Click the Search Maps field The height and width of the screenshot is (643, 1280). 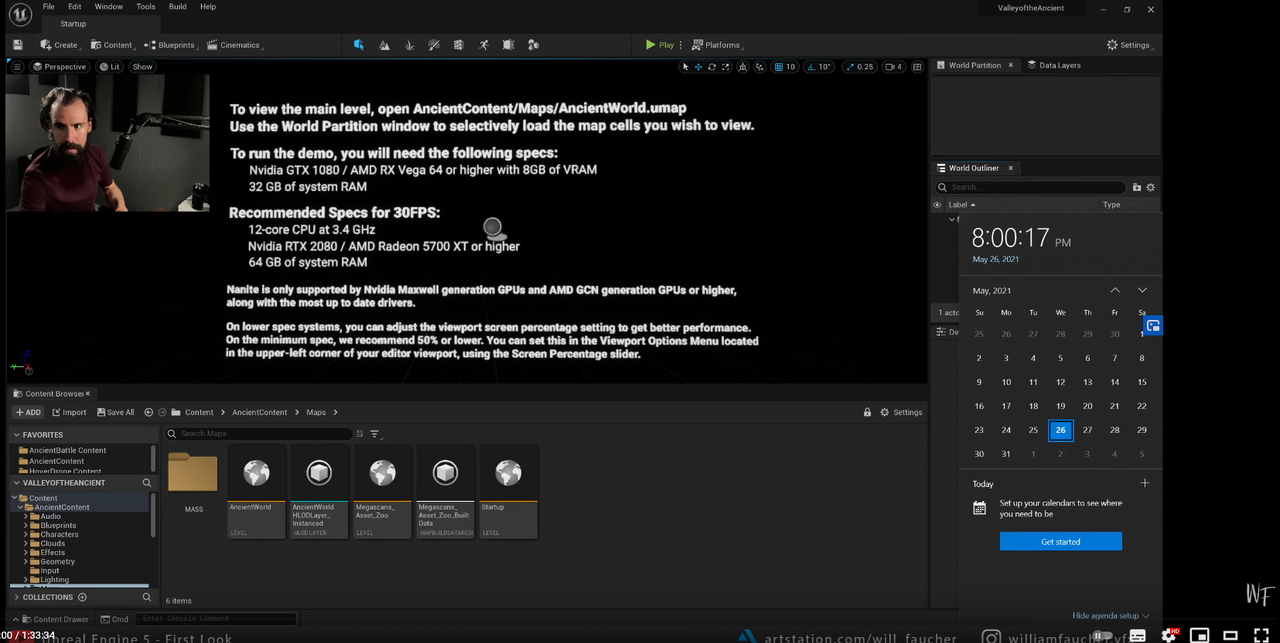259,434
